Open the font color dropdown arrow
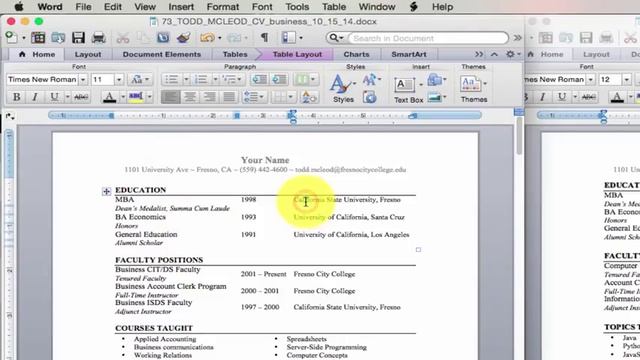This screenshot has height=360, width=640. [123, 97]
